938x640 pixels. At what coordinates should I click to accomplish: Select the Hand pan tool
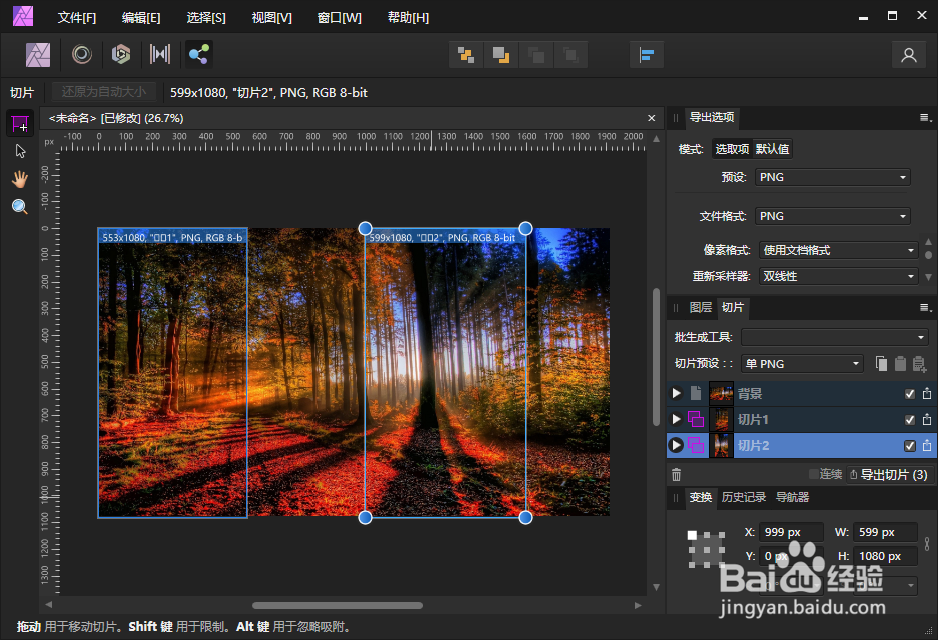(20, 179)
